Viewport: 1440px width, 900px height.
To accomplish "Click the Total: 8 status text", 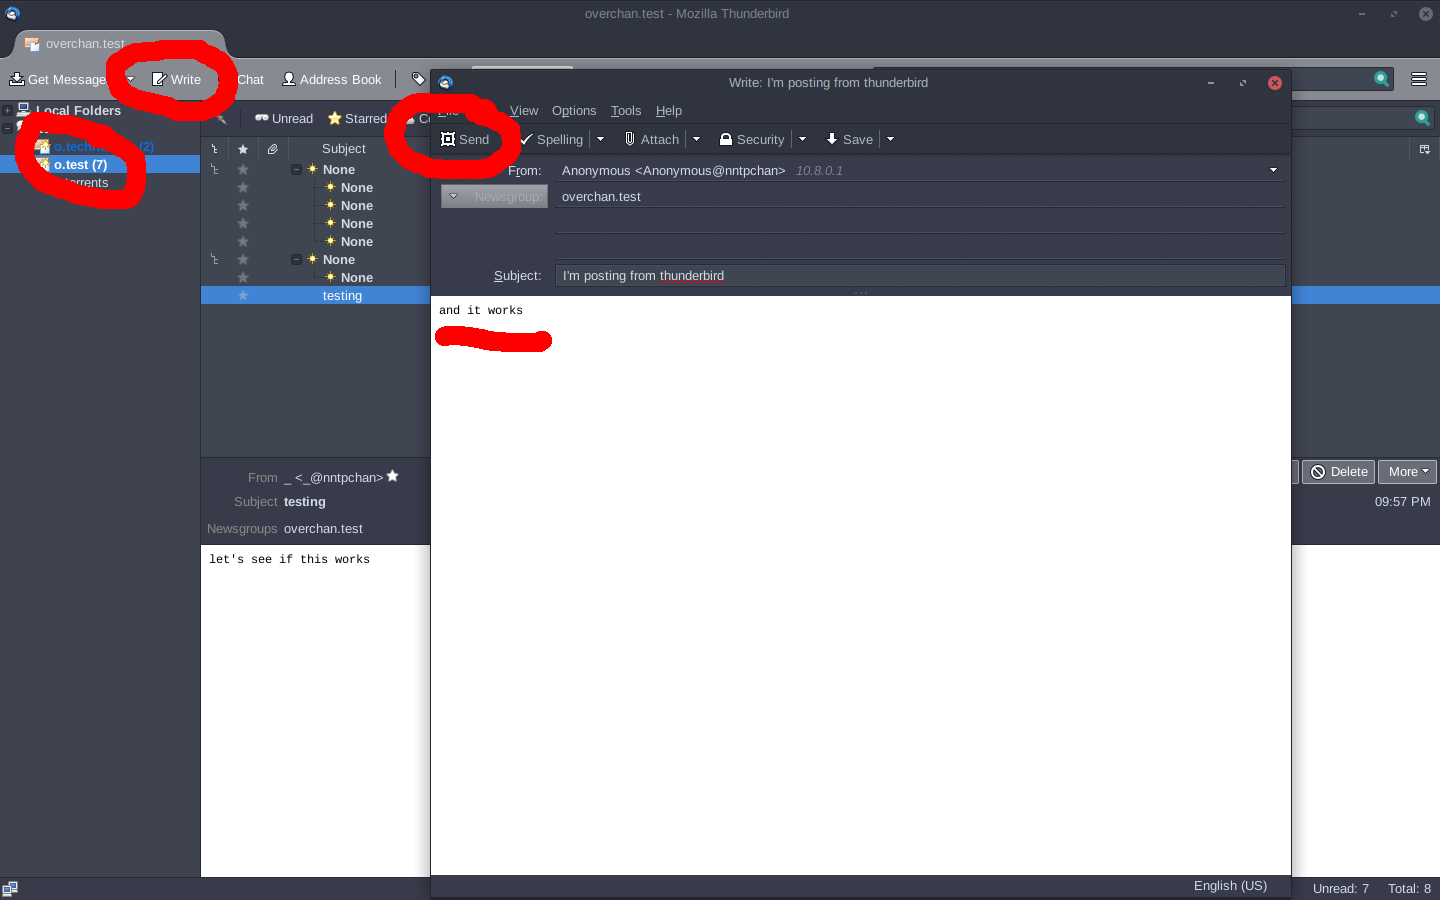I will [x=1409, y=888].
